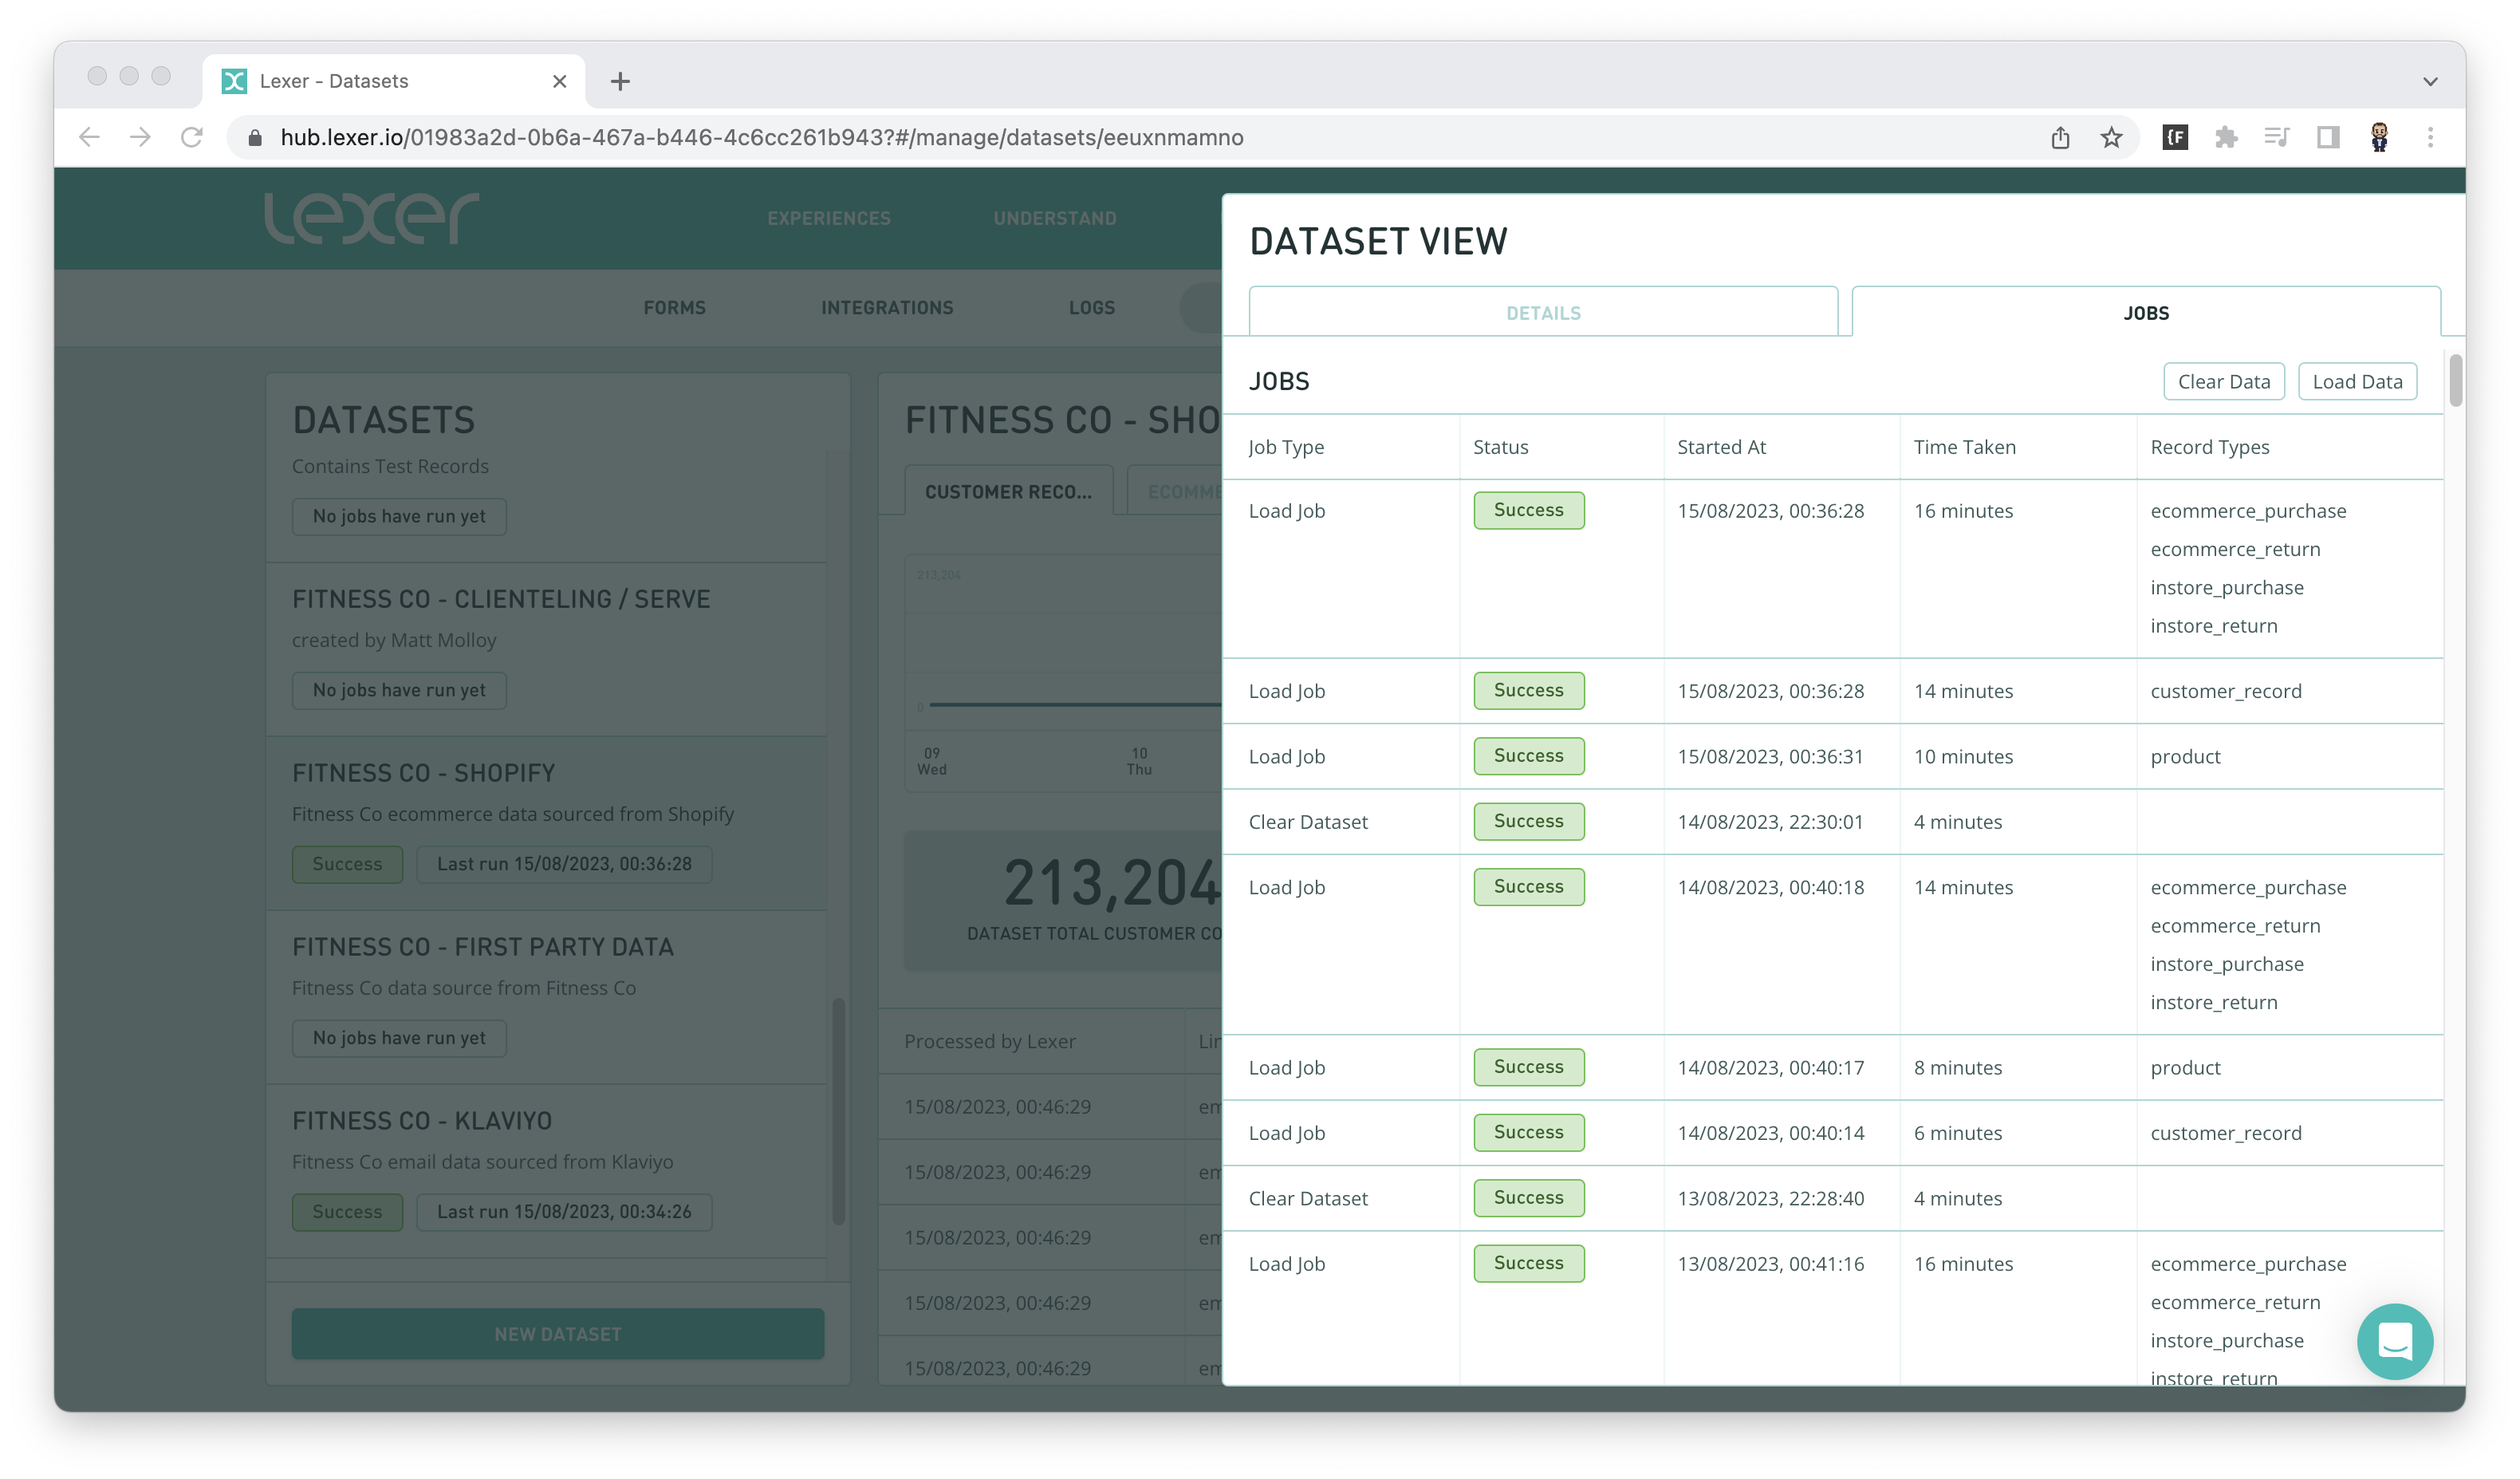Open the {F} browser extension

pos(2176,137)
